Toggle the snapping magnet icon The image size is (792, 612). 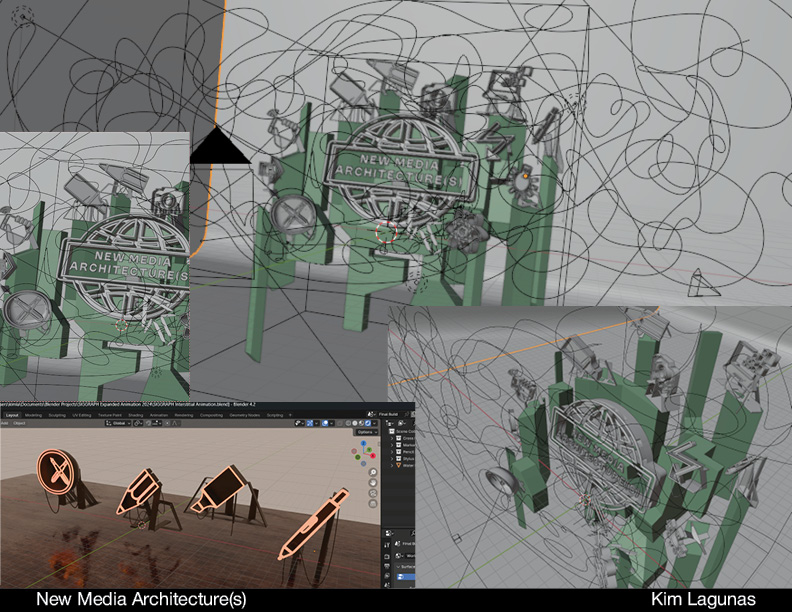coord(148,423)
